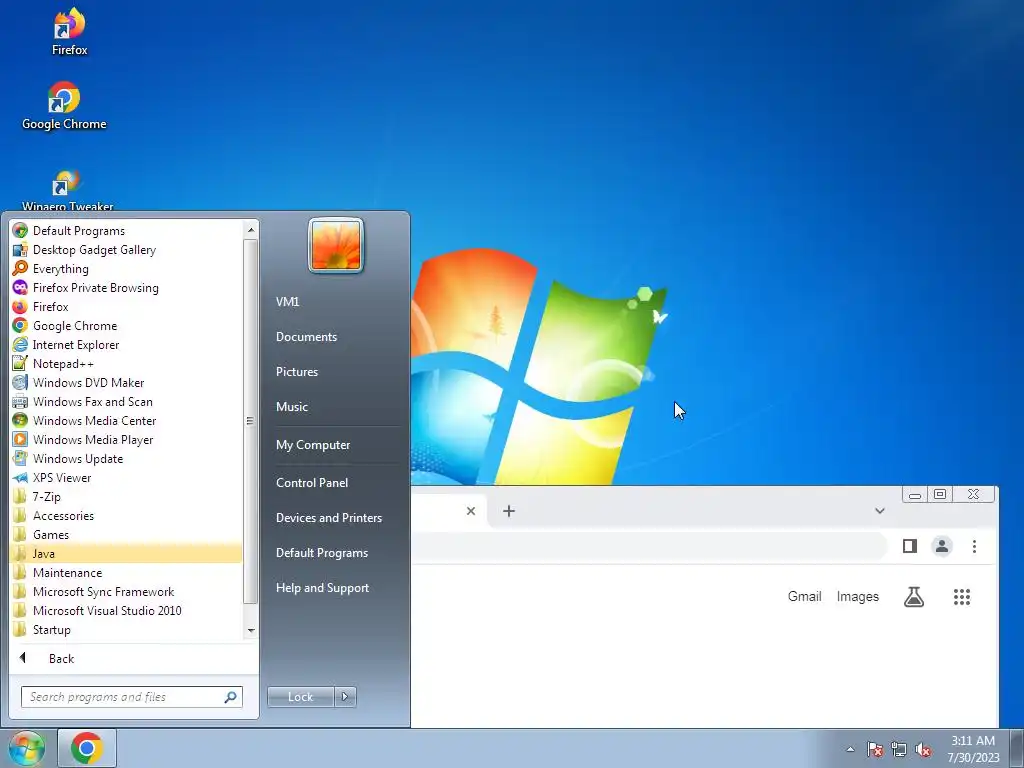This screenshot has height=768, width=1024.
Task: Open Gmail link in Chrome
Action: (x=804, y=596)
